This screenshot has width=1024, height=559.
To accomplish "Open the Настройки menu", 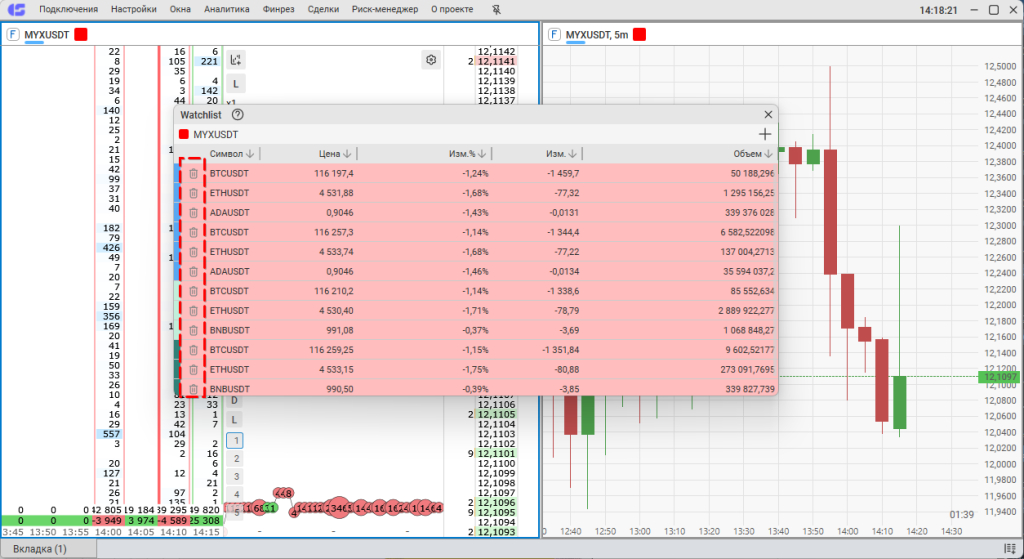I will click(134, 10).
